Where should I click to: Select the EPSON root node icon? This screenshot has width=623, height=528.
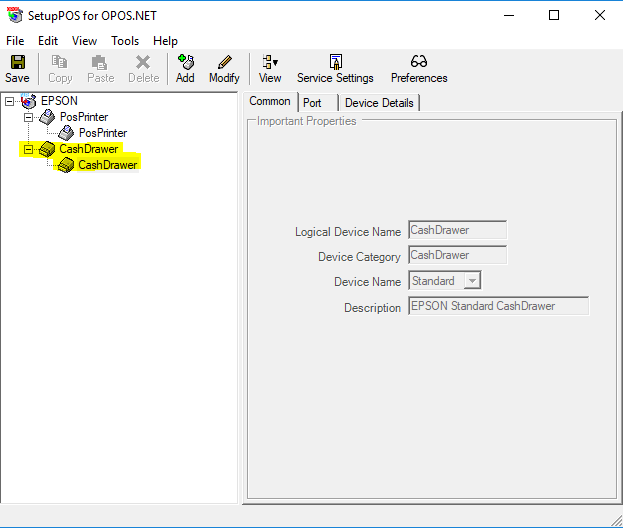(x=28, y=101)
